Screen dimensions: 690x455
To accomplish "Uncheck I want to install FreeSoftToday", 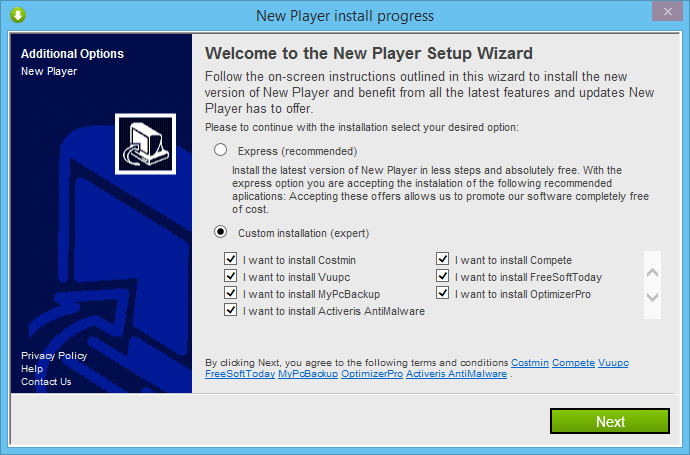I will click(443, 276).
